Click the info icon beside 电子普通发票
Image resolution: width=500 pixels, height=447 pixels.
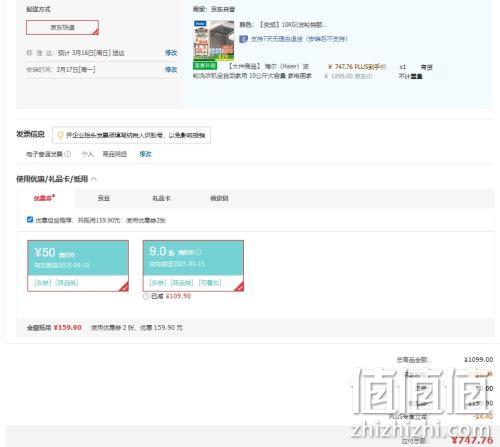point(68,154)
